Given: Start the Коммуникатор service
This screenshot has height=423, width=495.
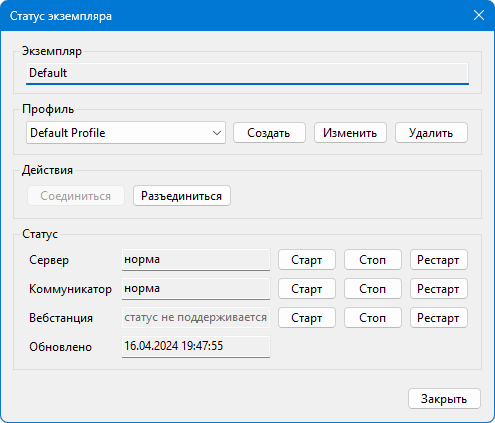Looking at the screenshot, I should [x=307, y=289].
